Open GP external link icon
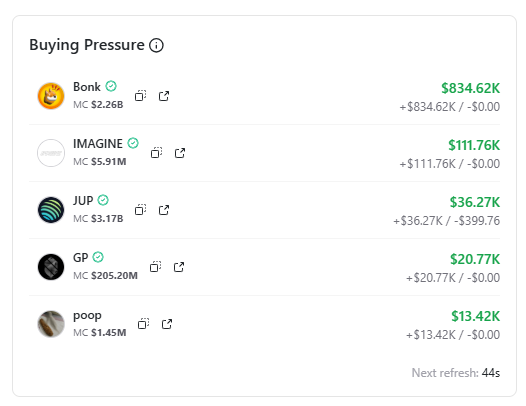The width and height of the screenshot is (526, 406). [179, 267]
